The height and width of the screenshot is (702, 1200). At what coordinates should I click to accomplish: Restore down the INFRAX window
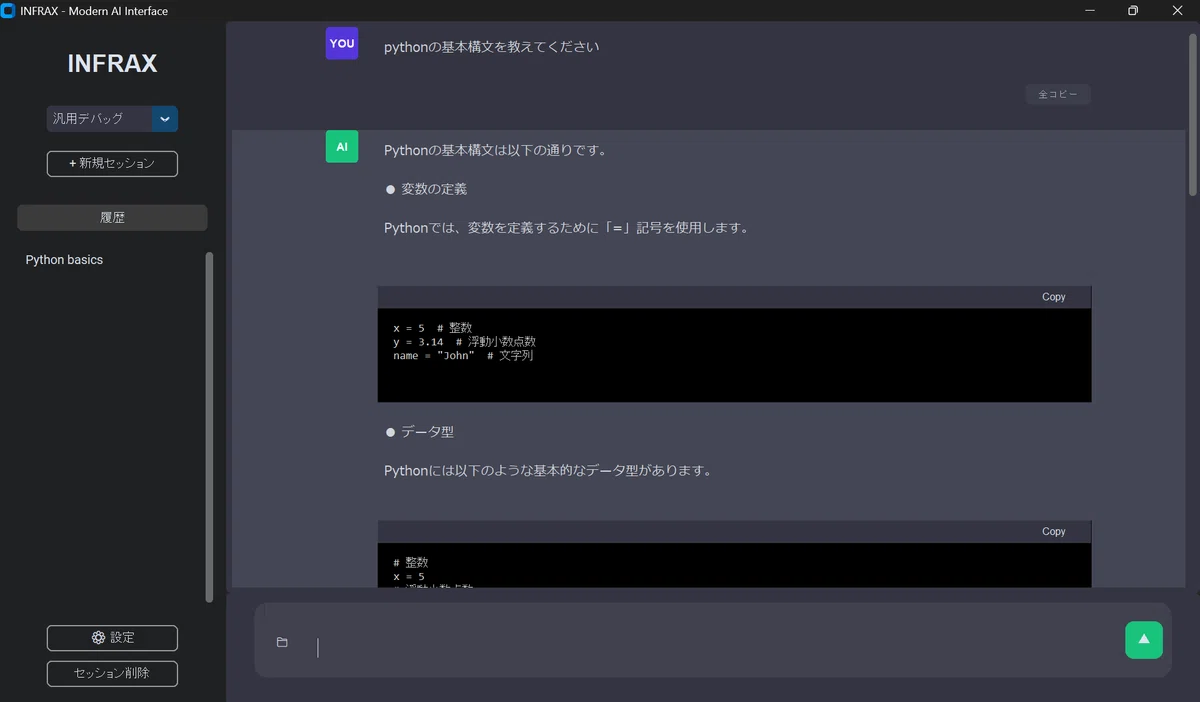1133,11
